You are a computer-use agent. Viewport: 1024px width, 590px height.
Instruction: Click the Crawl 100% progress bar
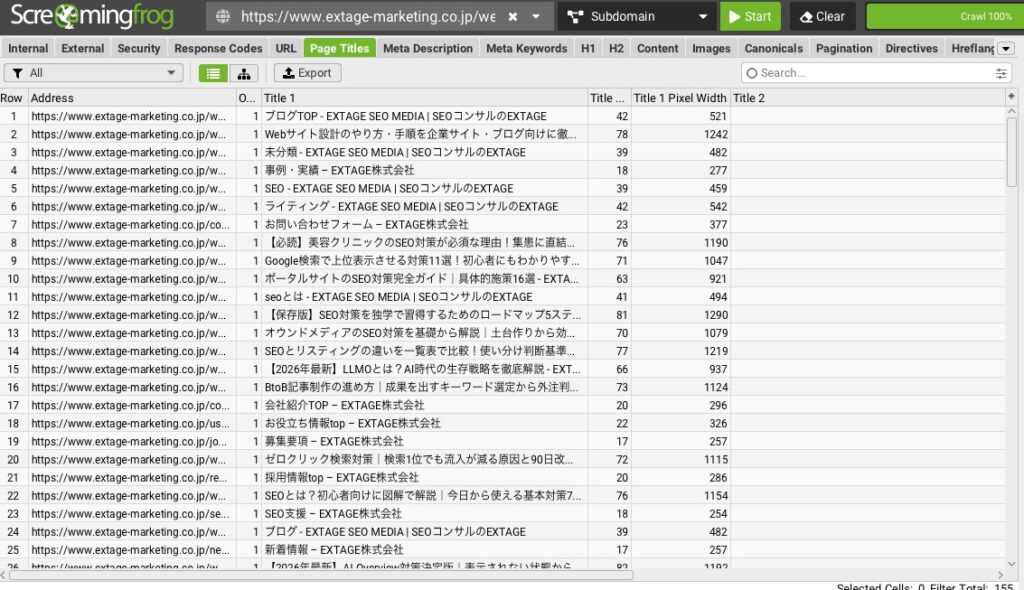944,17
